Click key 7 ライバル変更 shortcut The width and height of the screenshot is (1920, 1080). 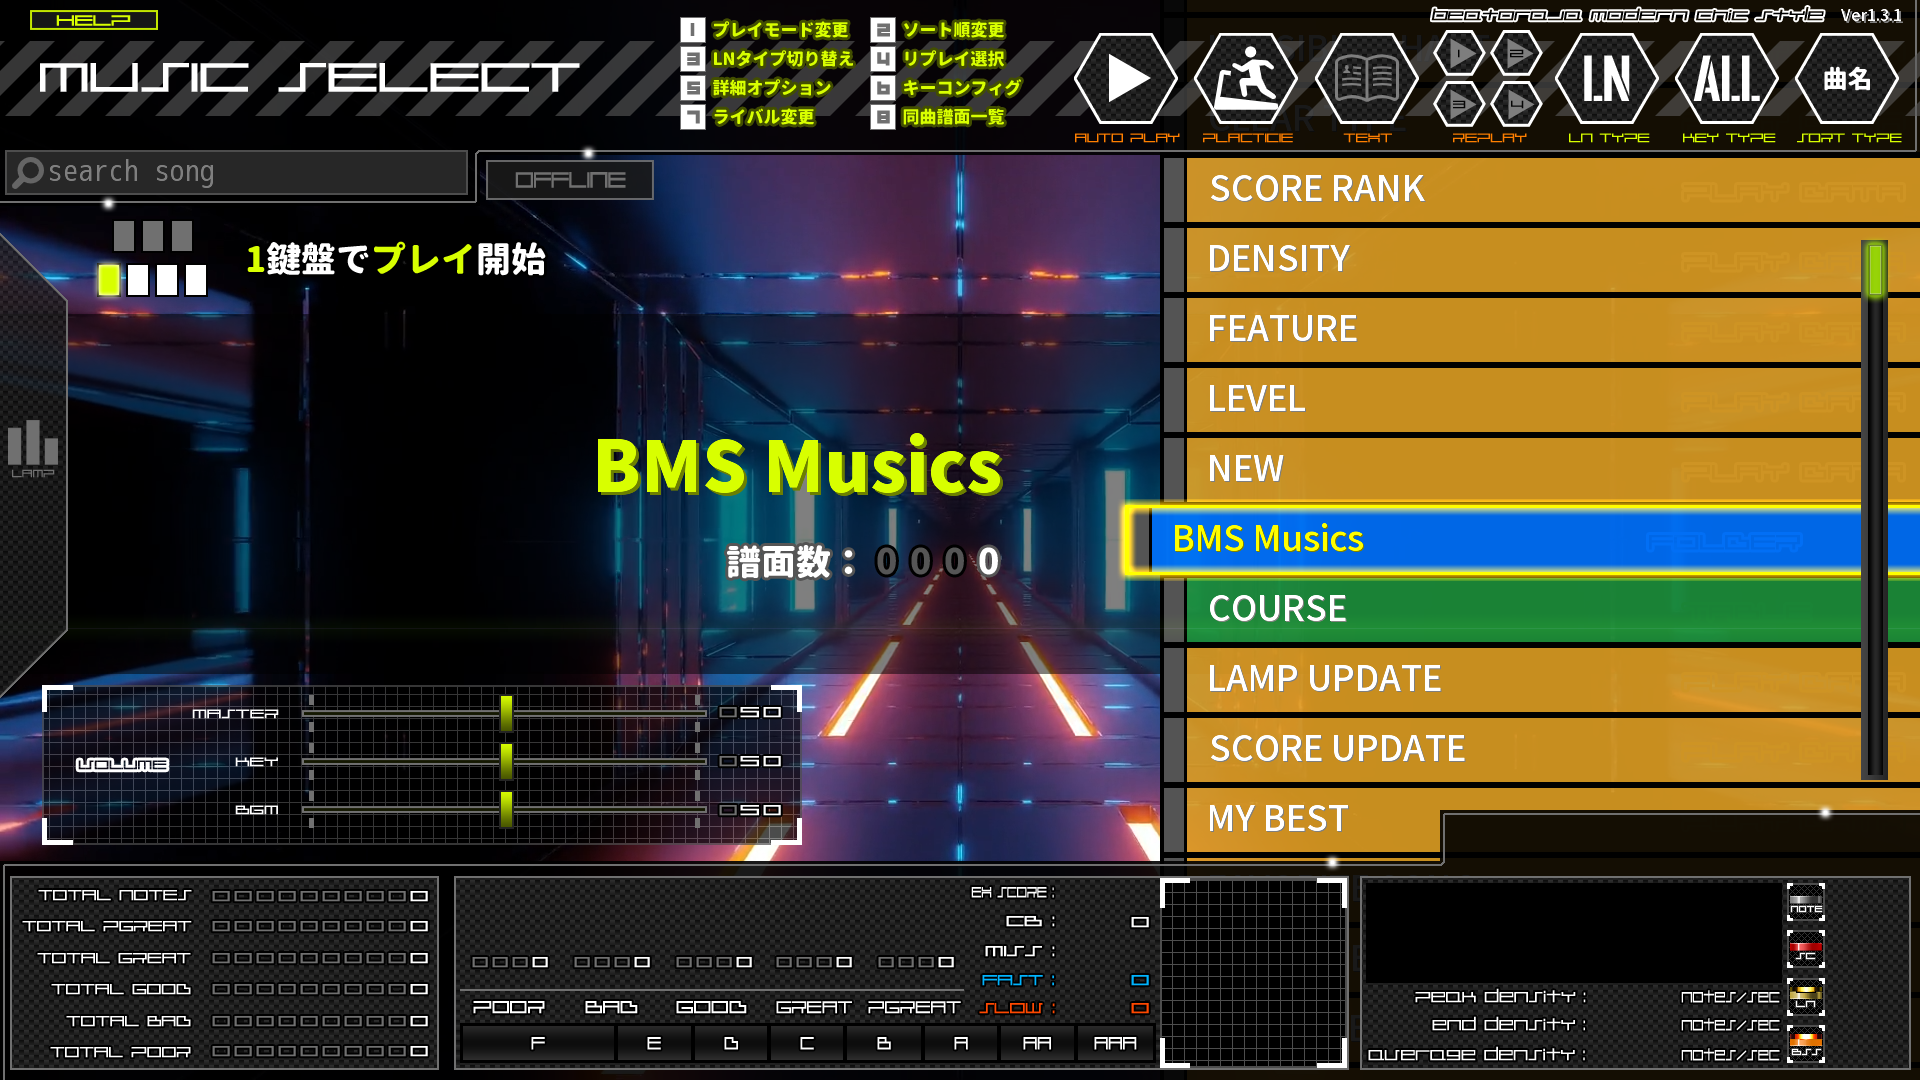click(748, 117)
